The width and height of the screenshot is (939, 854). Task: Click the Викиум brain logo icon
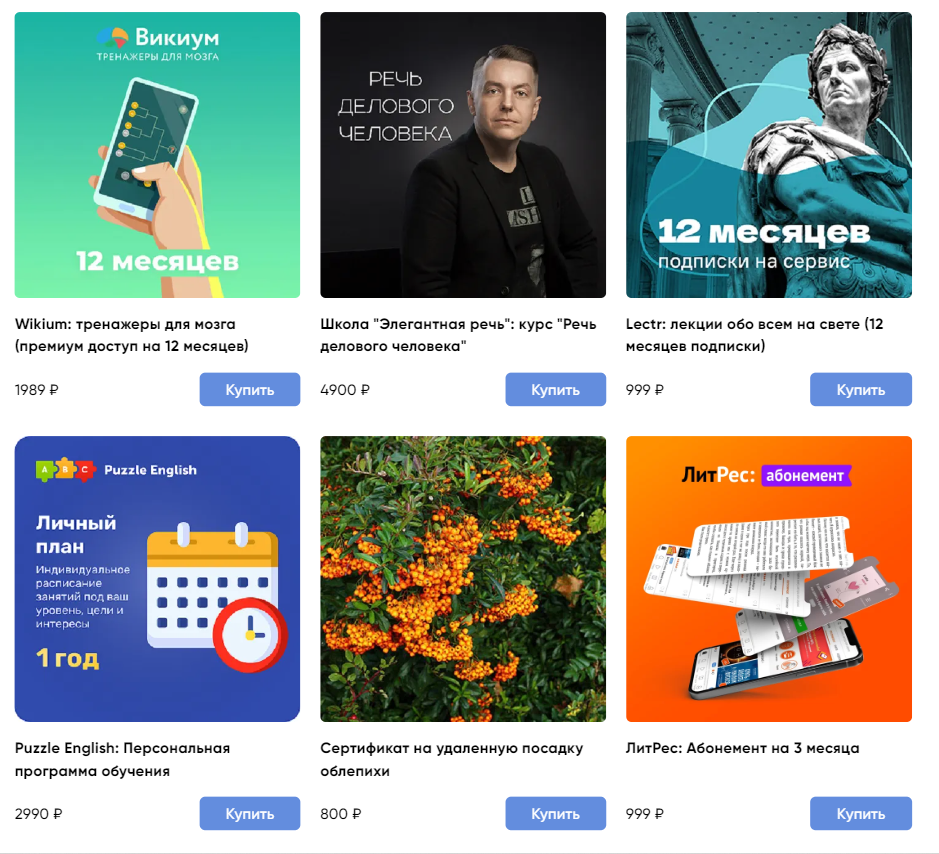tap(112, 37)
